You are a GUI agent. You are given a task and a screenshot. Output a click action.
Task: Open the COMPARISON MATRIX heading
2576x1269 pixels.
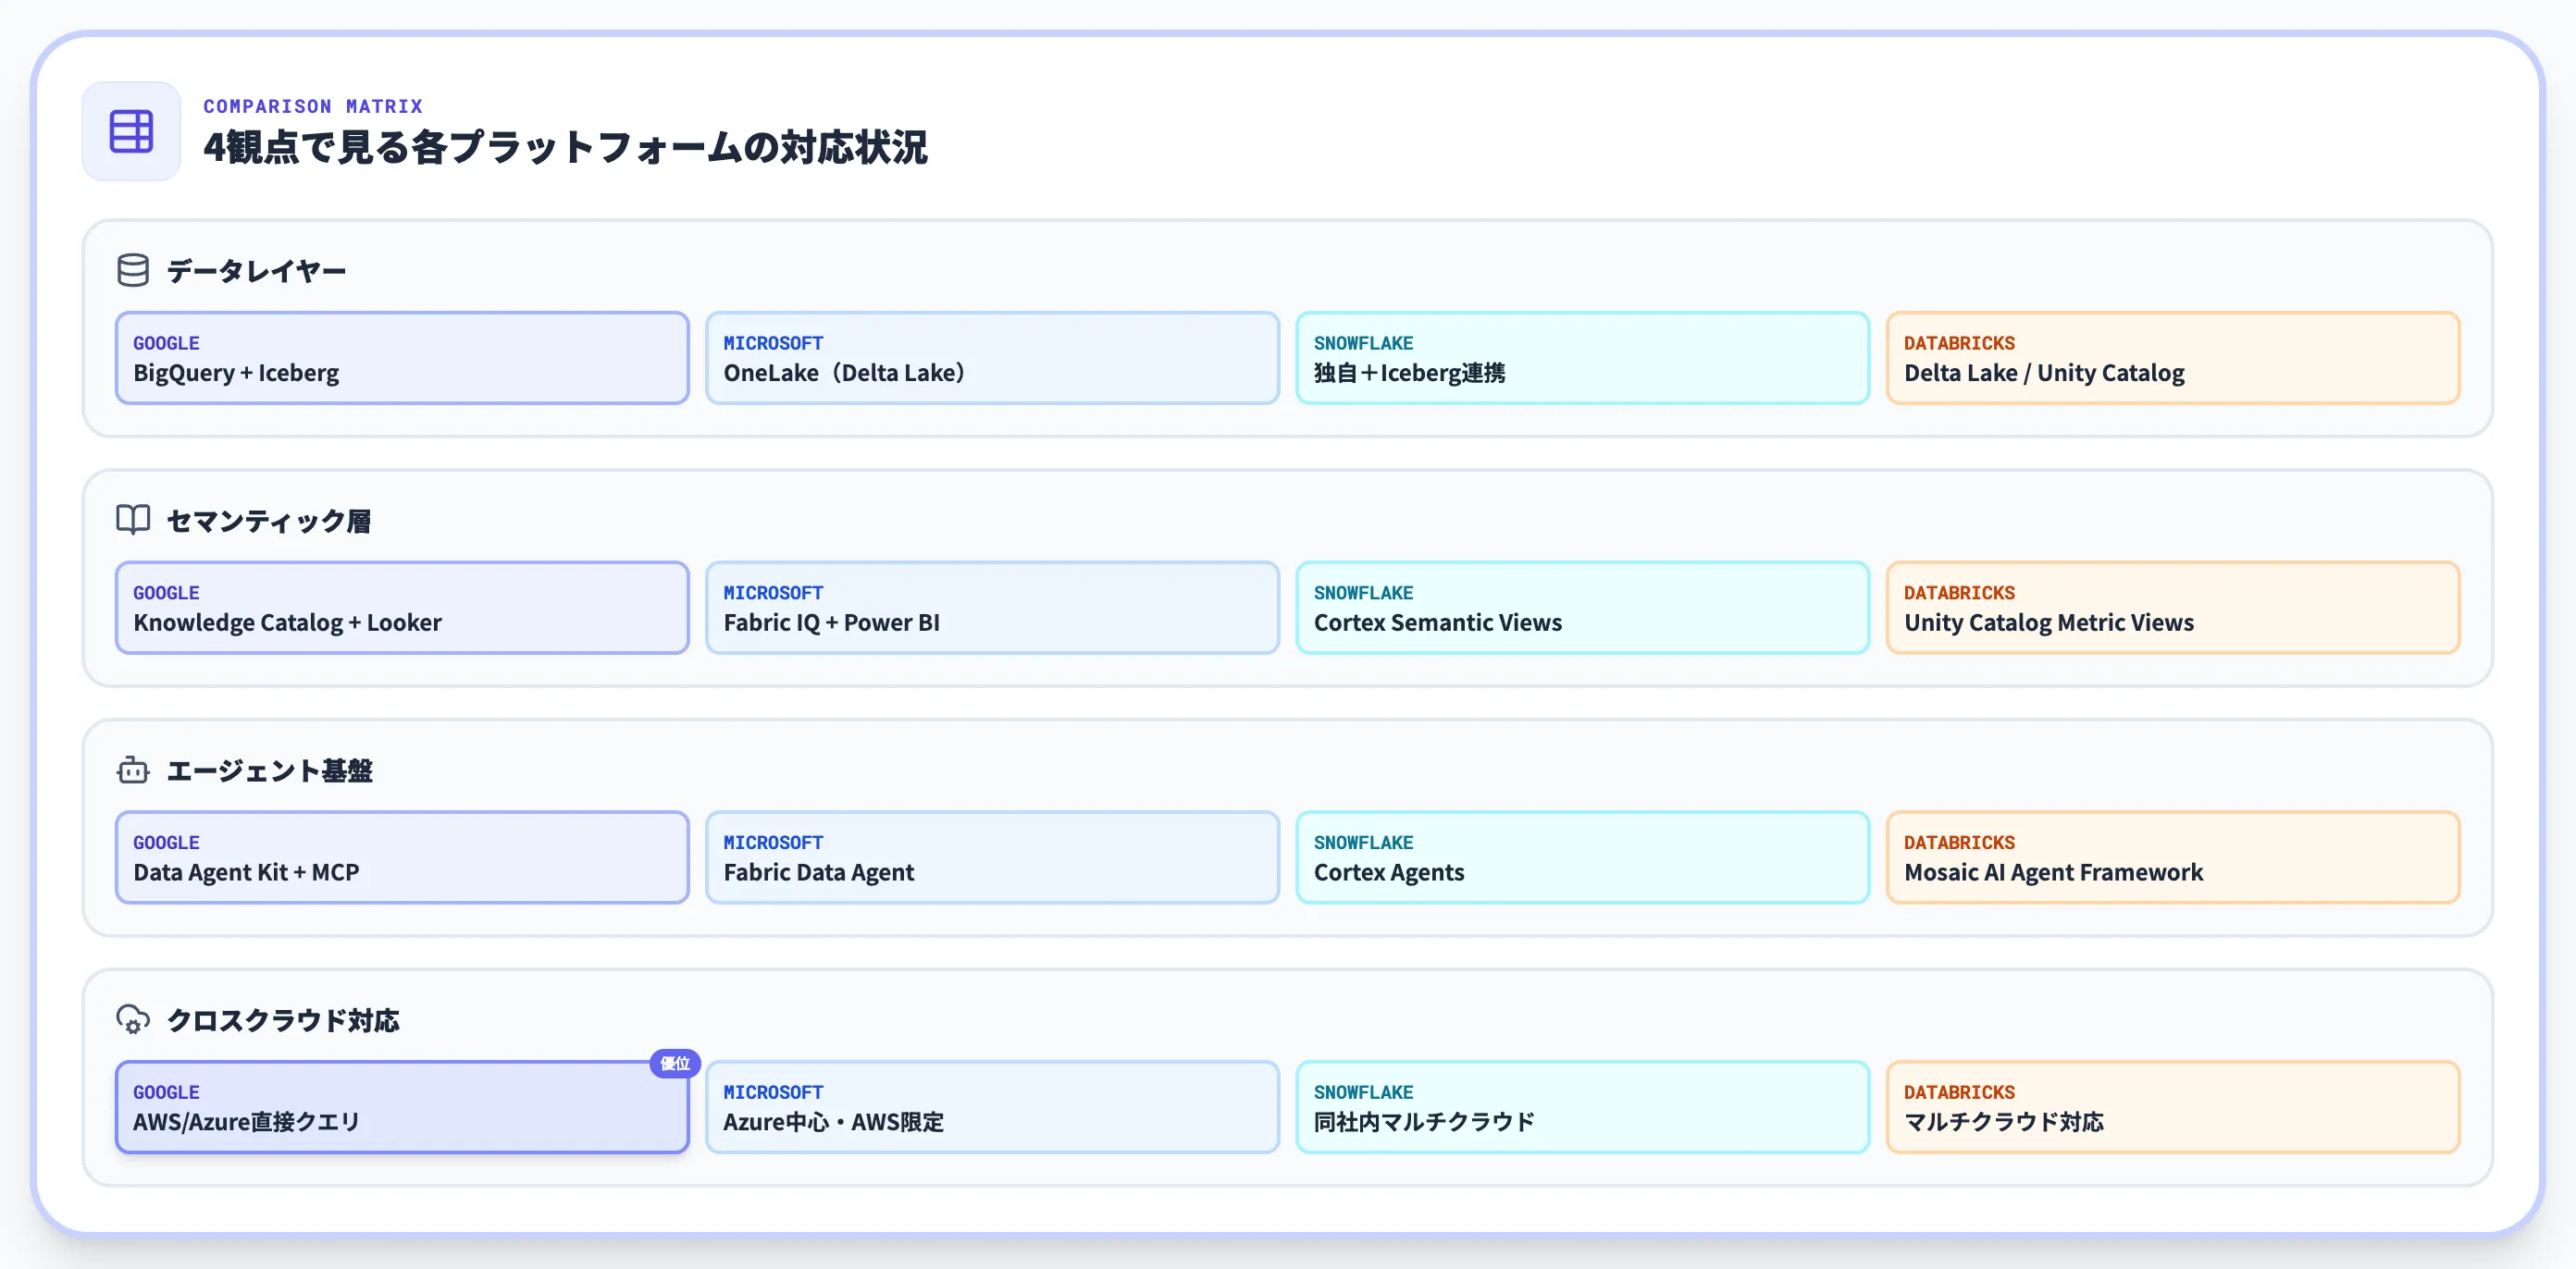click(x=313, y=106)
